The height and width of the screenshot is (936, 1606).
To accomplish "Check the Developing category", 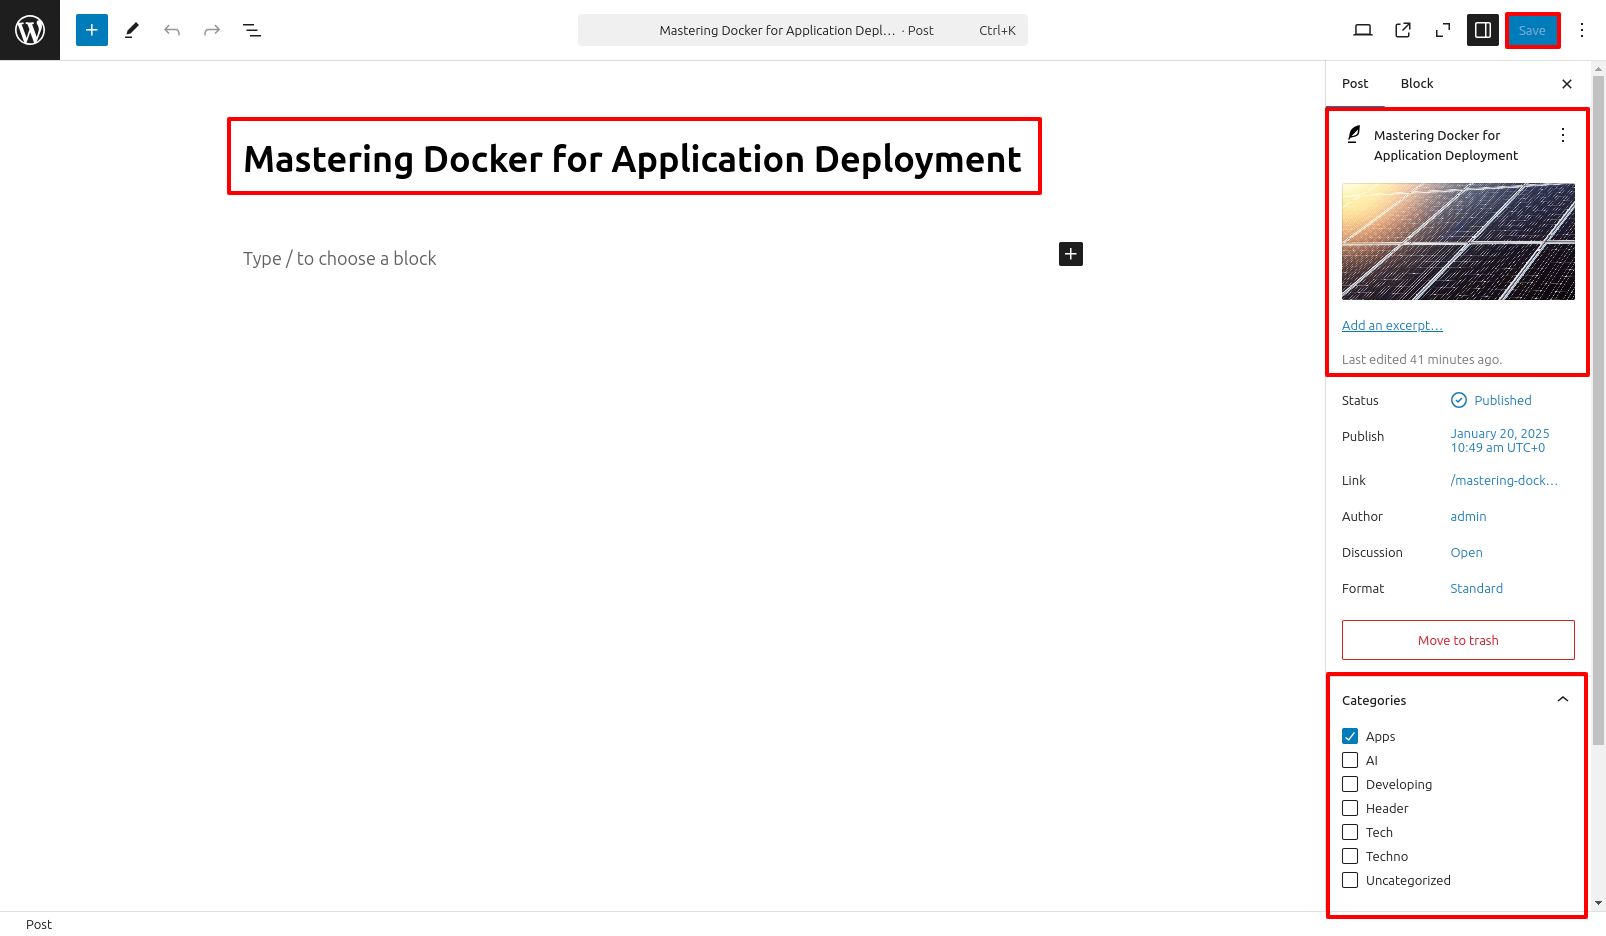I will coord(1350,784).
